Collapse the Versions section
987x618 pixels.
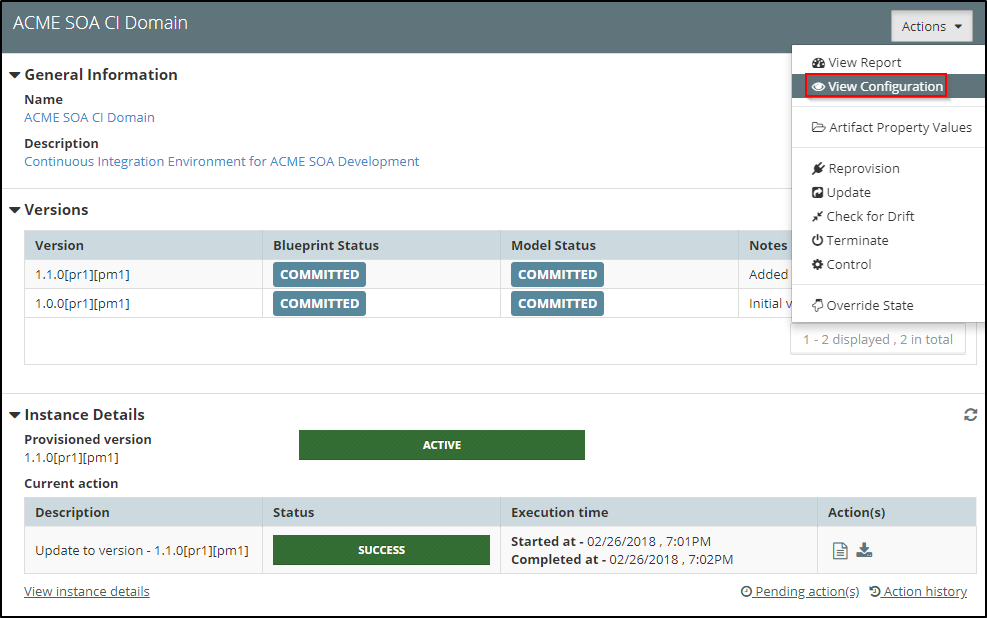coord(14,210)
